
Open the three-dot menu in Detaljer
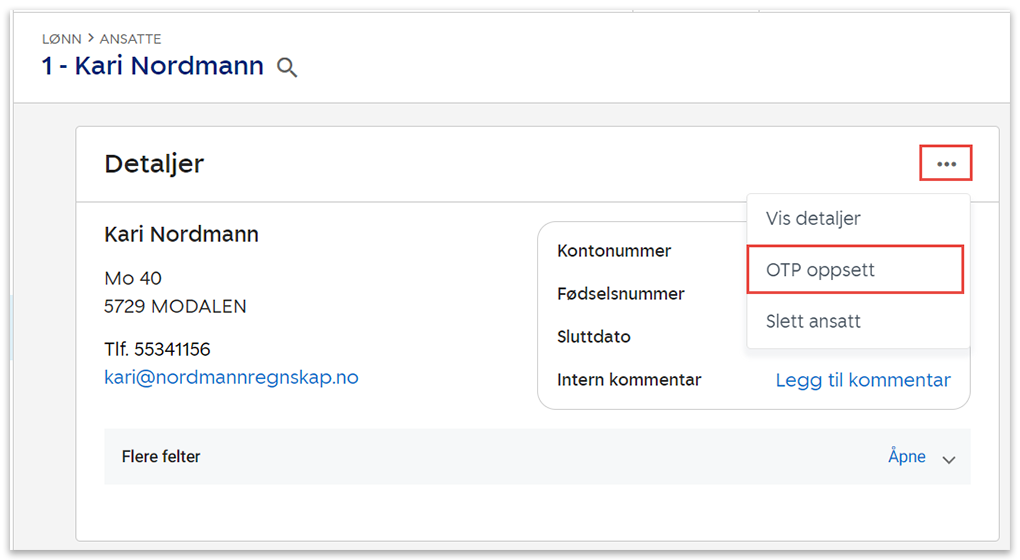pos(946,164)
